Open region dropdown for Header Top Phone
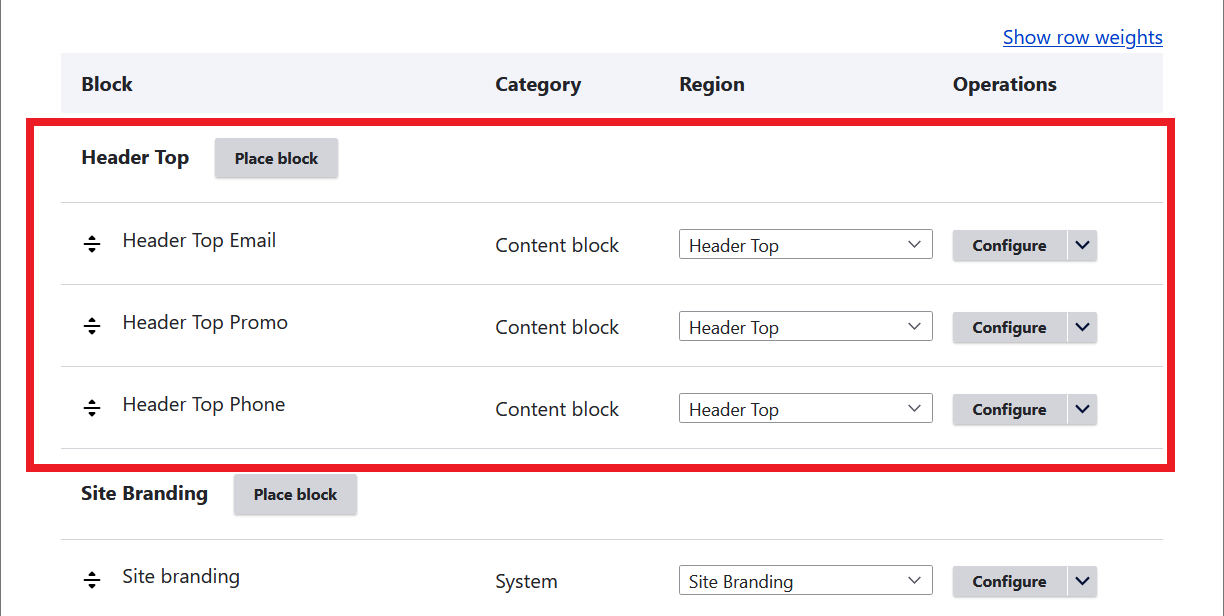The width and height of the screenshot is (1224, 616). (x=805, y=409)
